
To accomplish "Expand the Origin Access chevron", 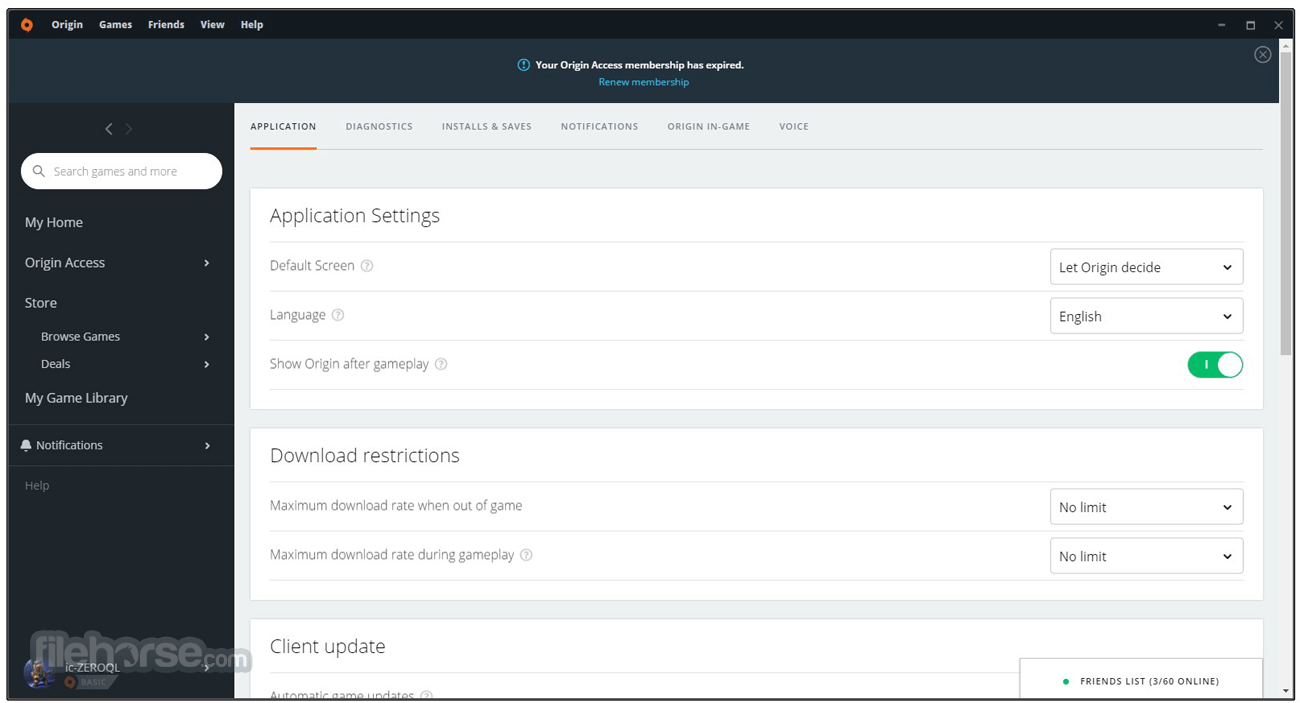I will click(x=207, y=263).
